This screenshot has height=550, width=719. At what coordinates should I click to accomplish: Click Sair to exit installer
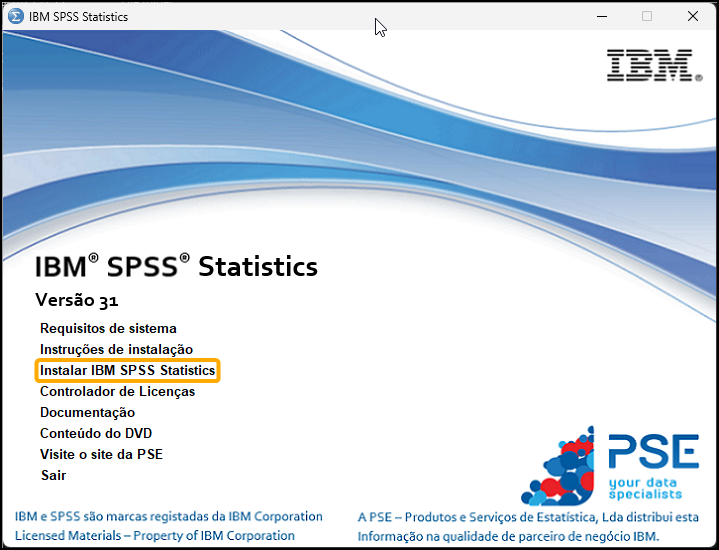(53, 475)
